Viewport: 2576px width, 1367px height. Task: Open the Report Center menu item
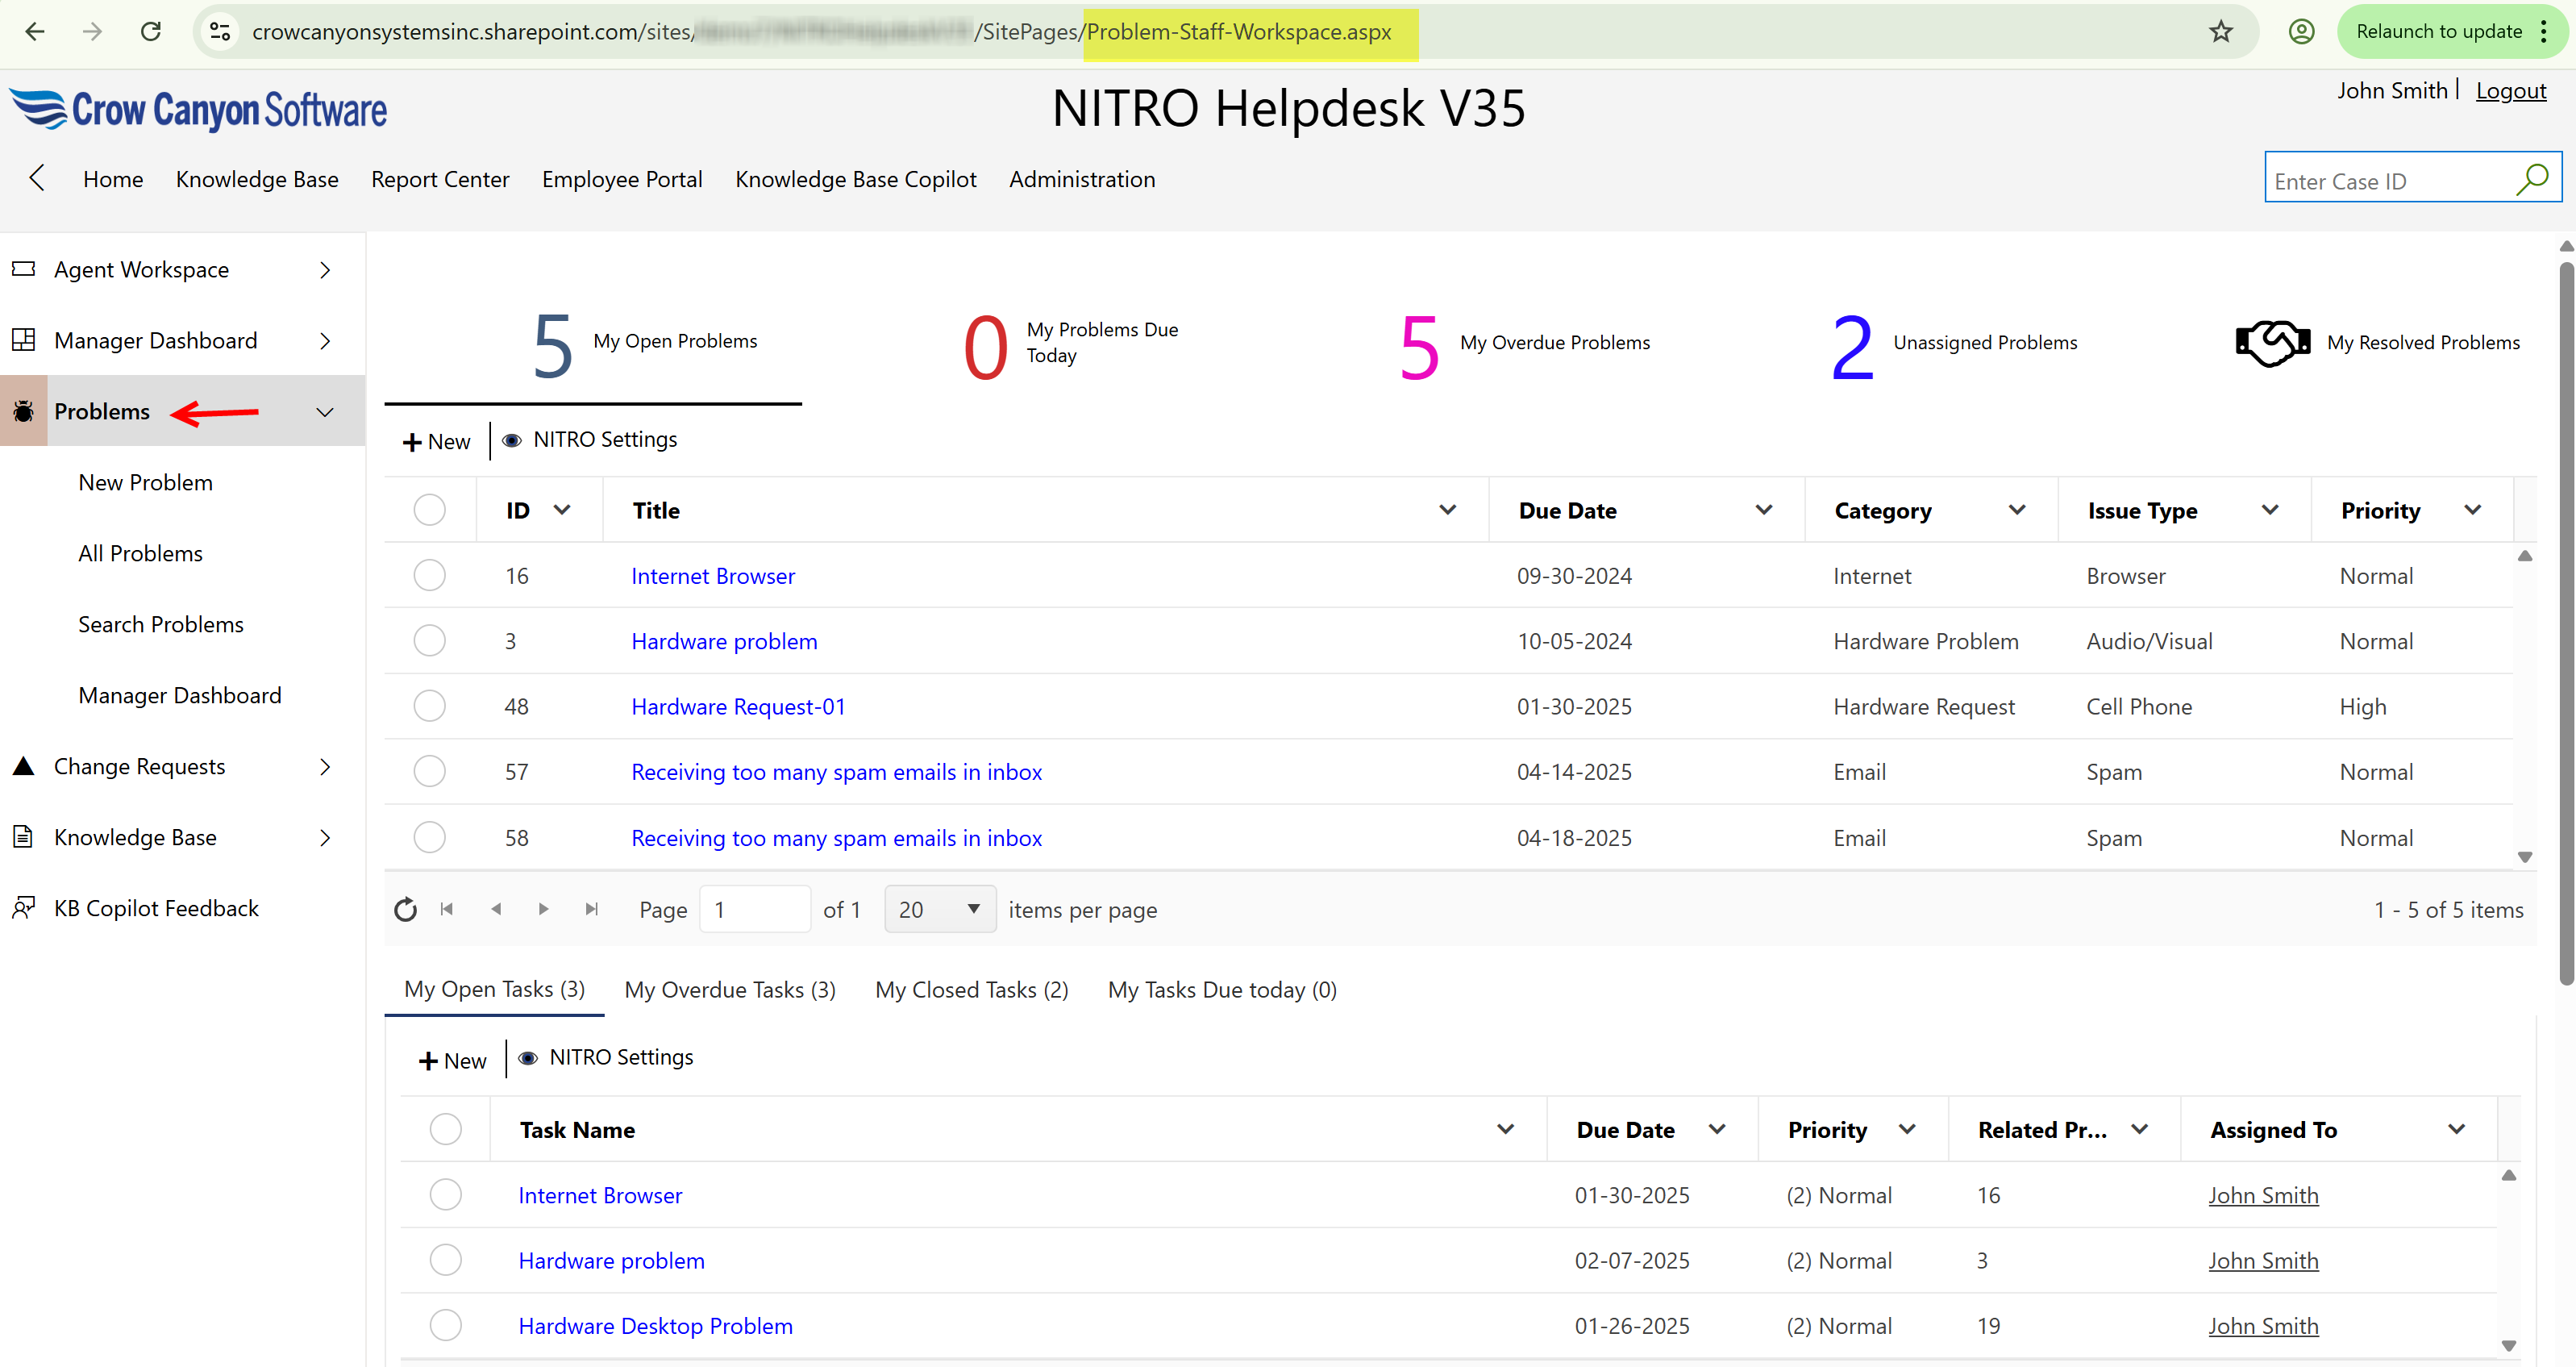click(x=440, y=179)
